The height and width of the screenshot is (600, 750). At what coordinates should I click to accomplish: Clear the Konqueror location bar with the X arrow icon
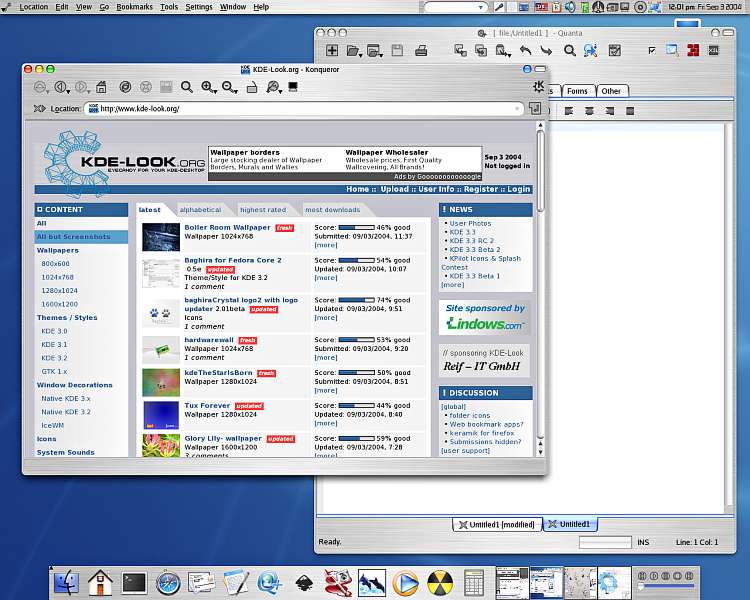click(39, 109)
